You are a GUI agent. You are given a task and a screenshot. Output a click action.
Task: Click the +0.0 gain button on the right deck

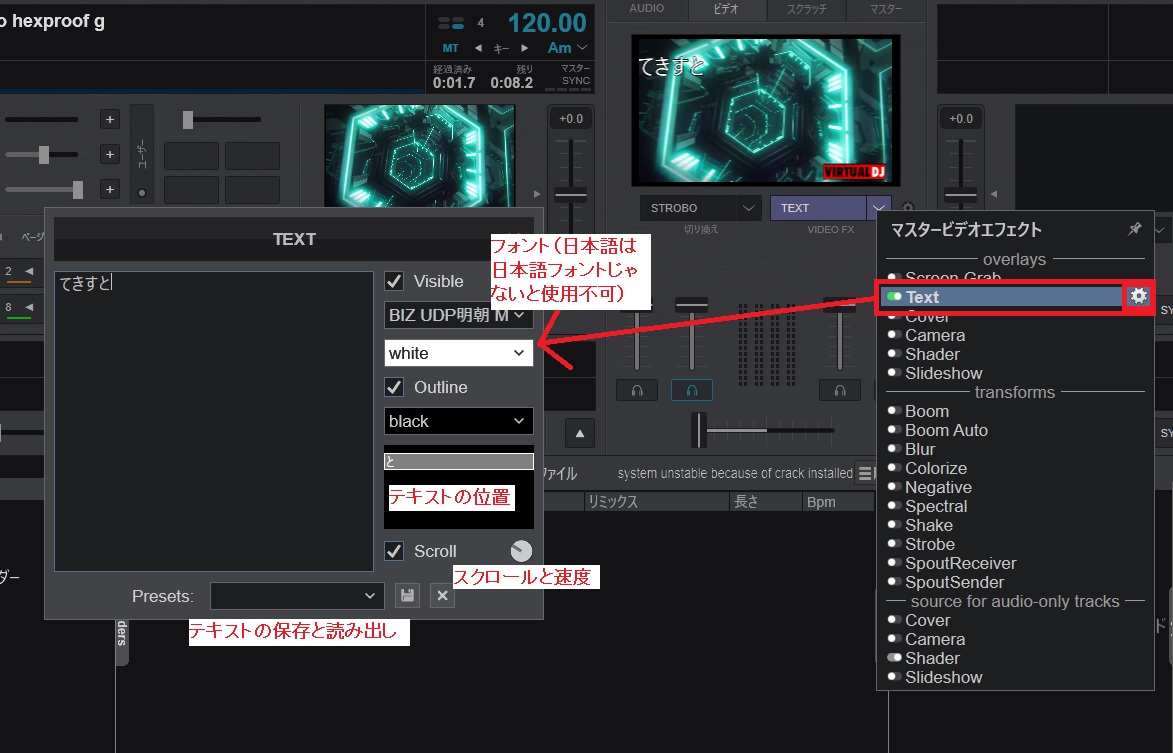point(961,119)
